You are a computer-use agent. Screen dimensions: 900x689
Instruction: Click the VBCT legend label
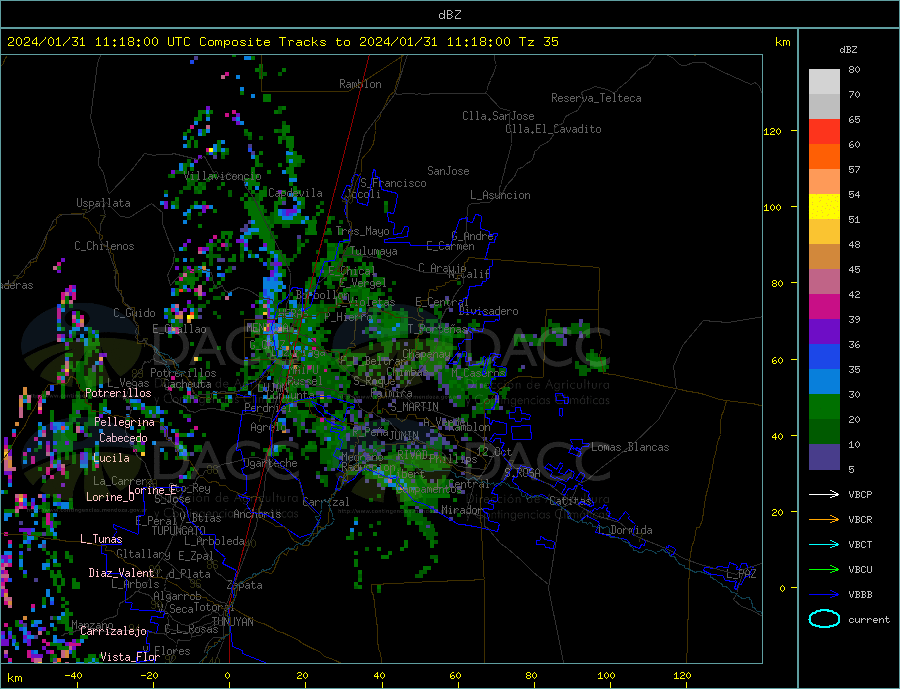[x=860, y=544]
